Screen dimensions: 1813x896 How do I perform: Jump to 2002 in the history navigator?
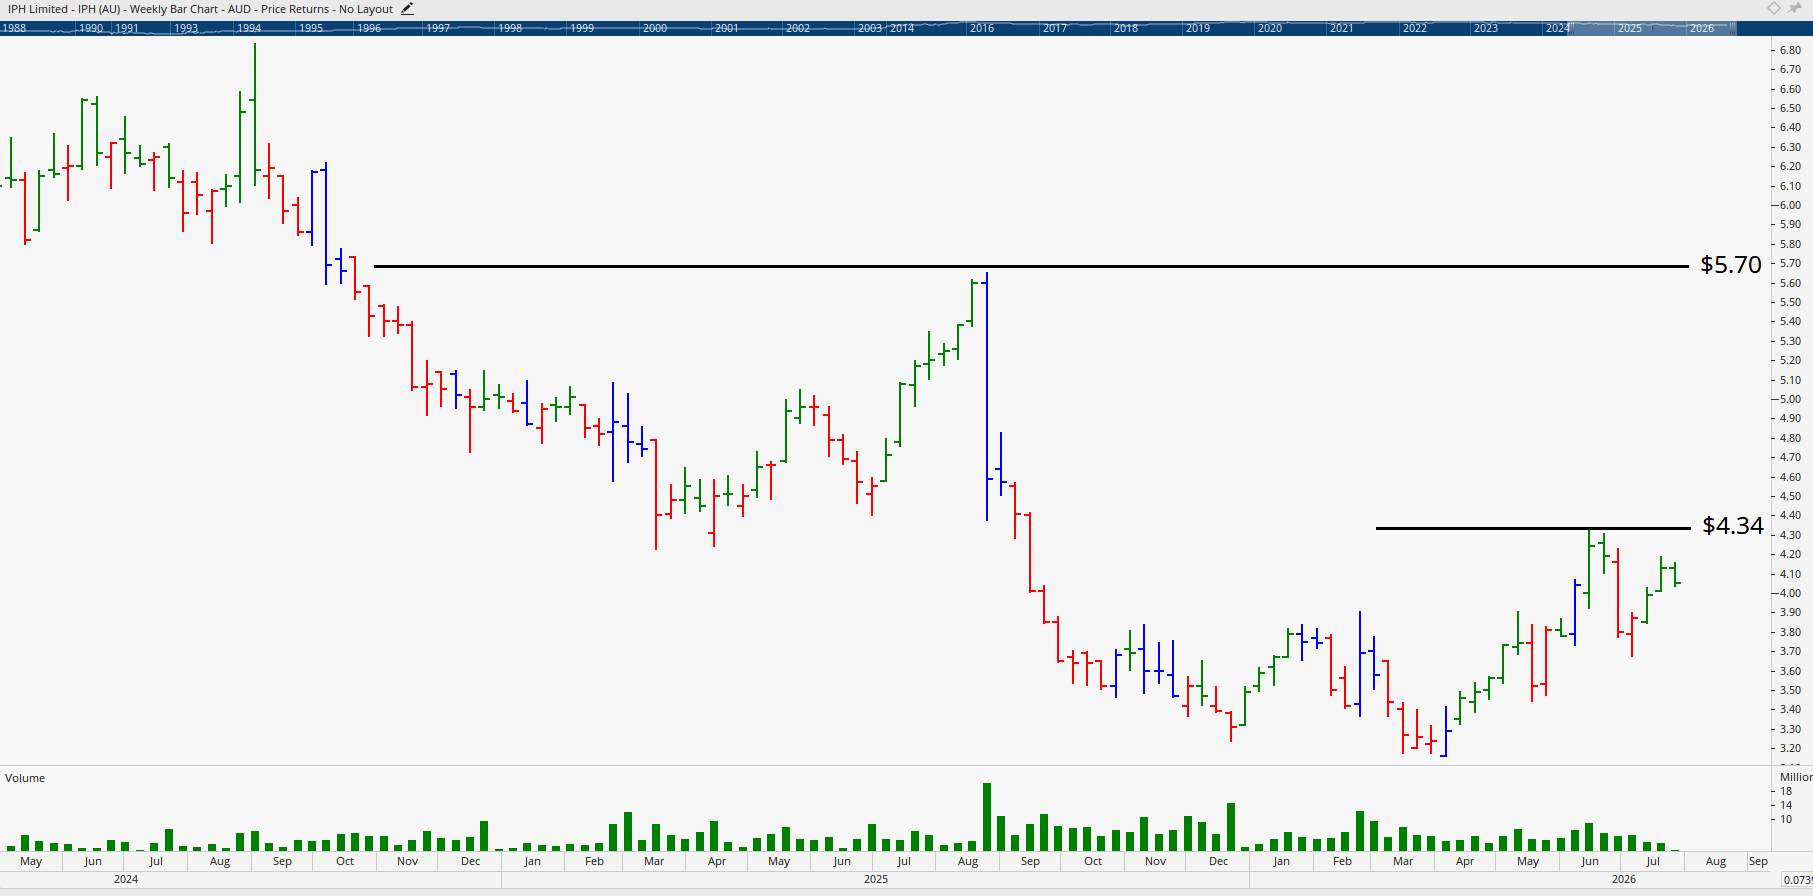pyautogui.click(x=798, y=28)
